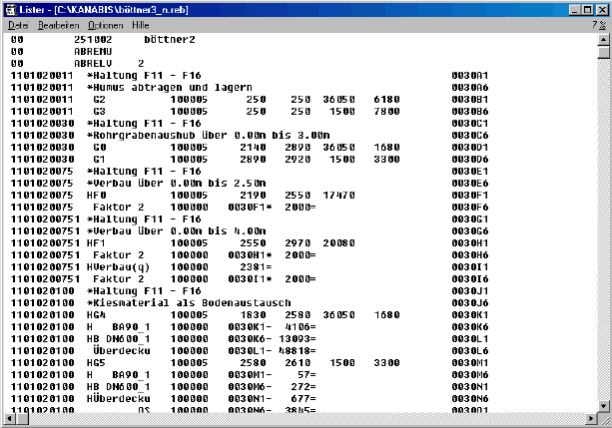612x428 pixels.
Task: Click value '4106=' text
Action: (300, 327)
